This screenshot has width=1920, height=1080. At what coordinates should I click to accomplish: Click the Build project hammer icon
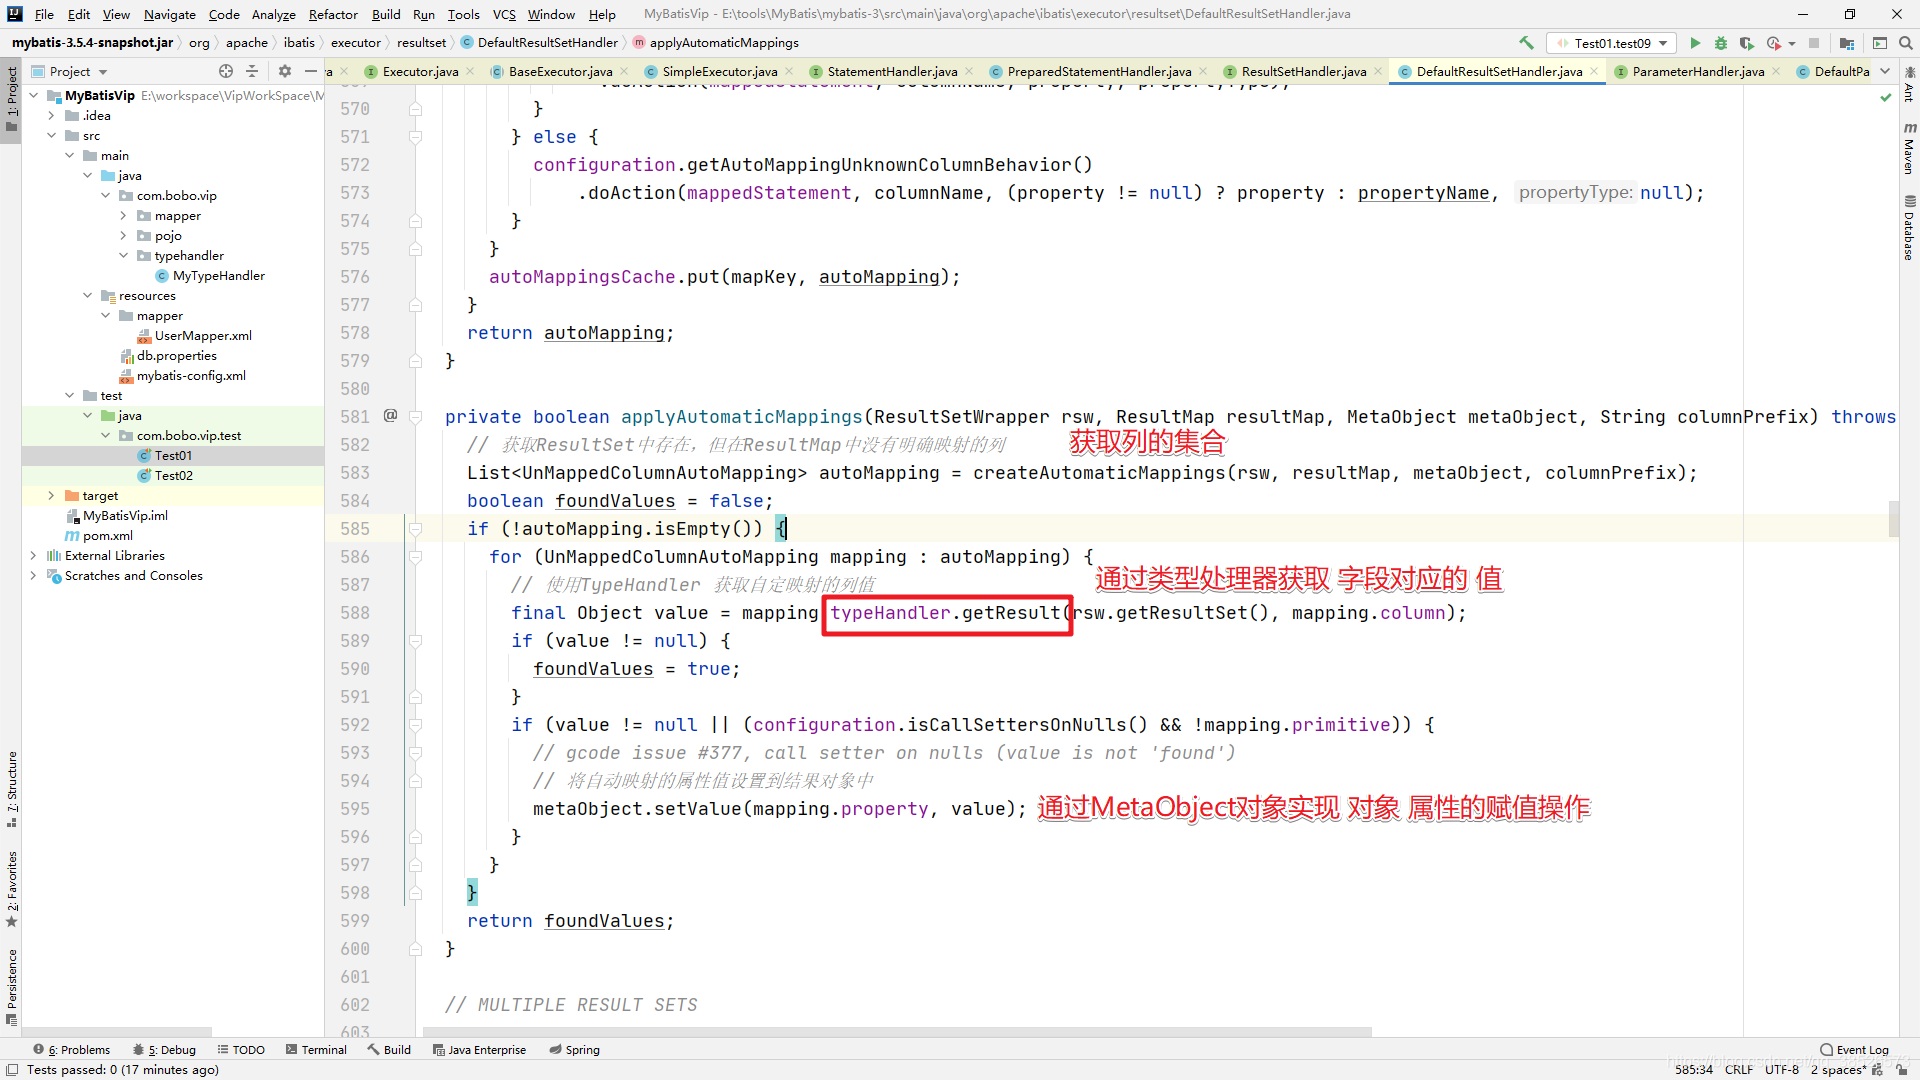[x=1526, y=43]
